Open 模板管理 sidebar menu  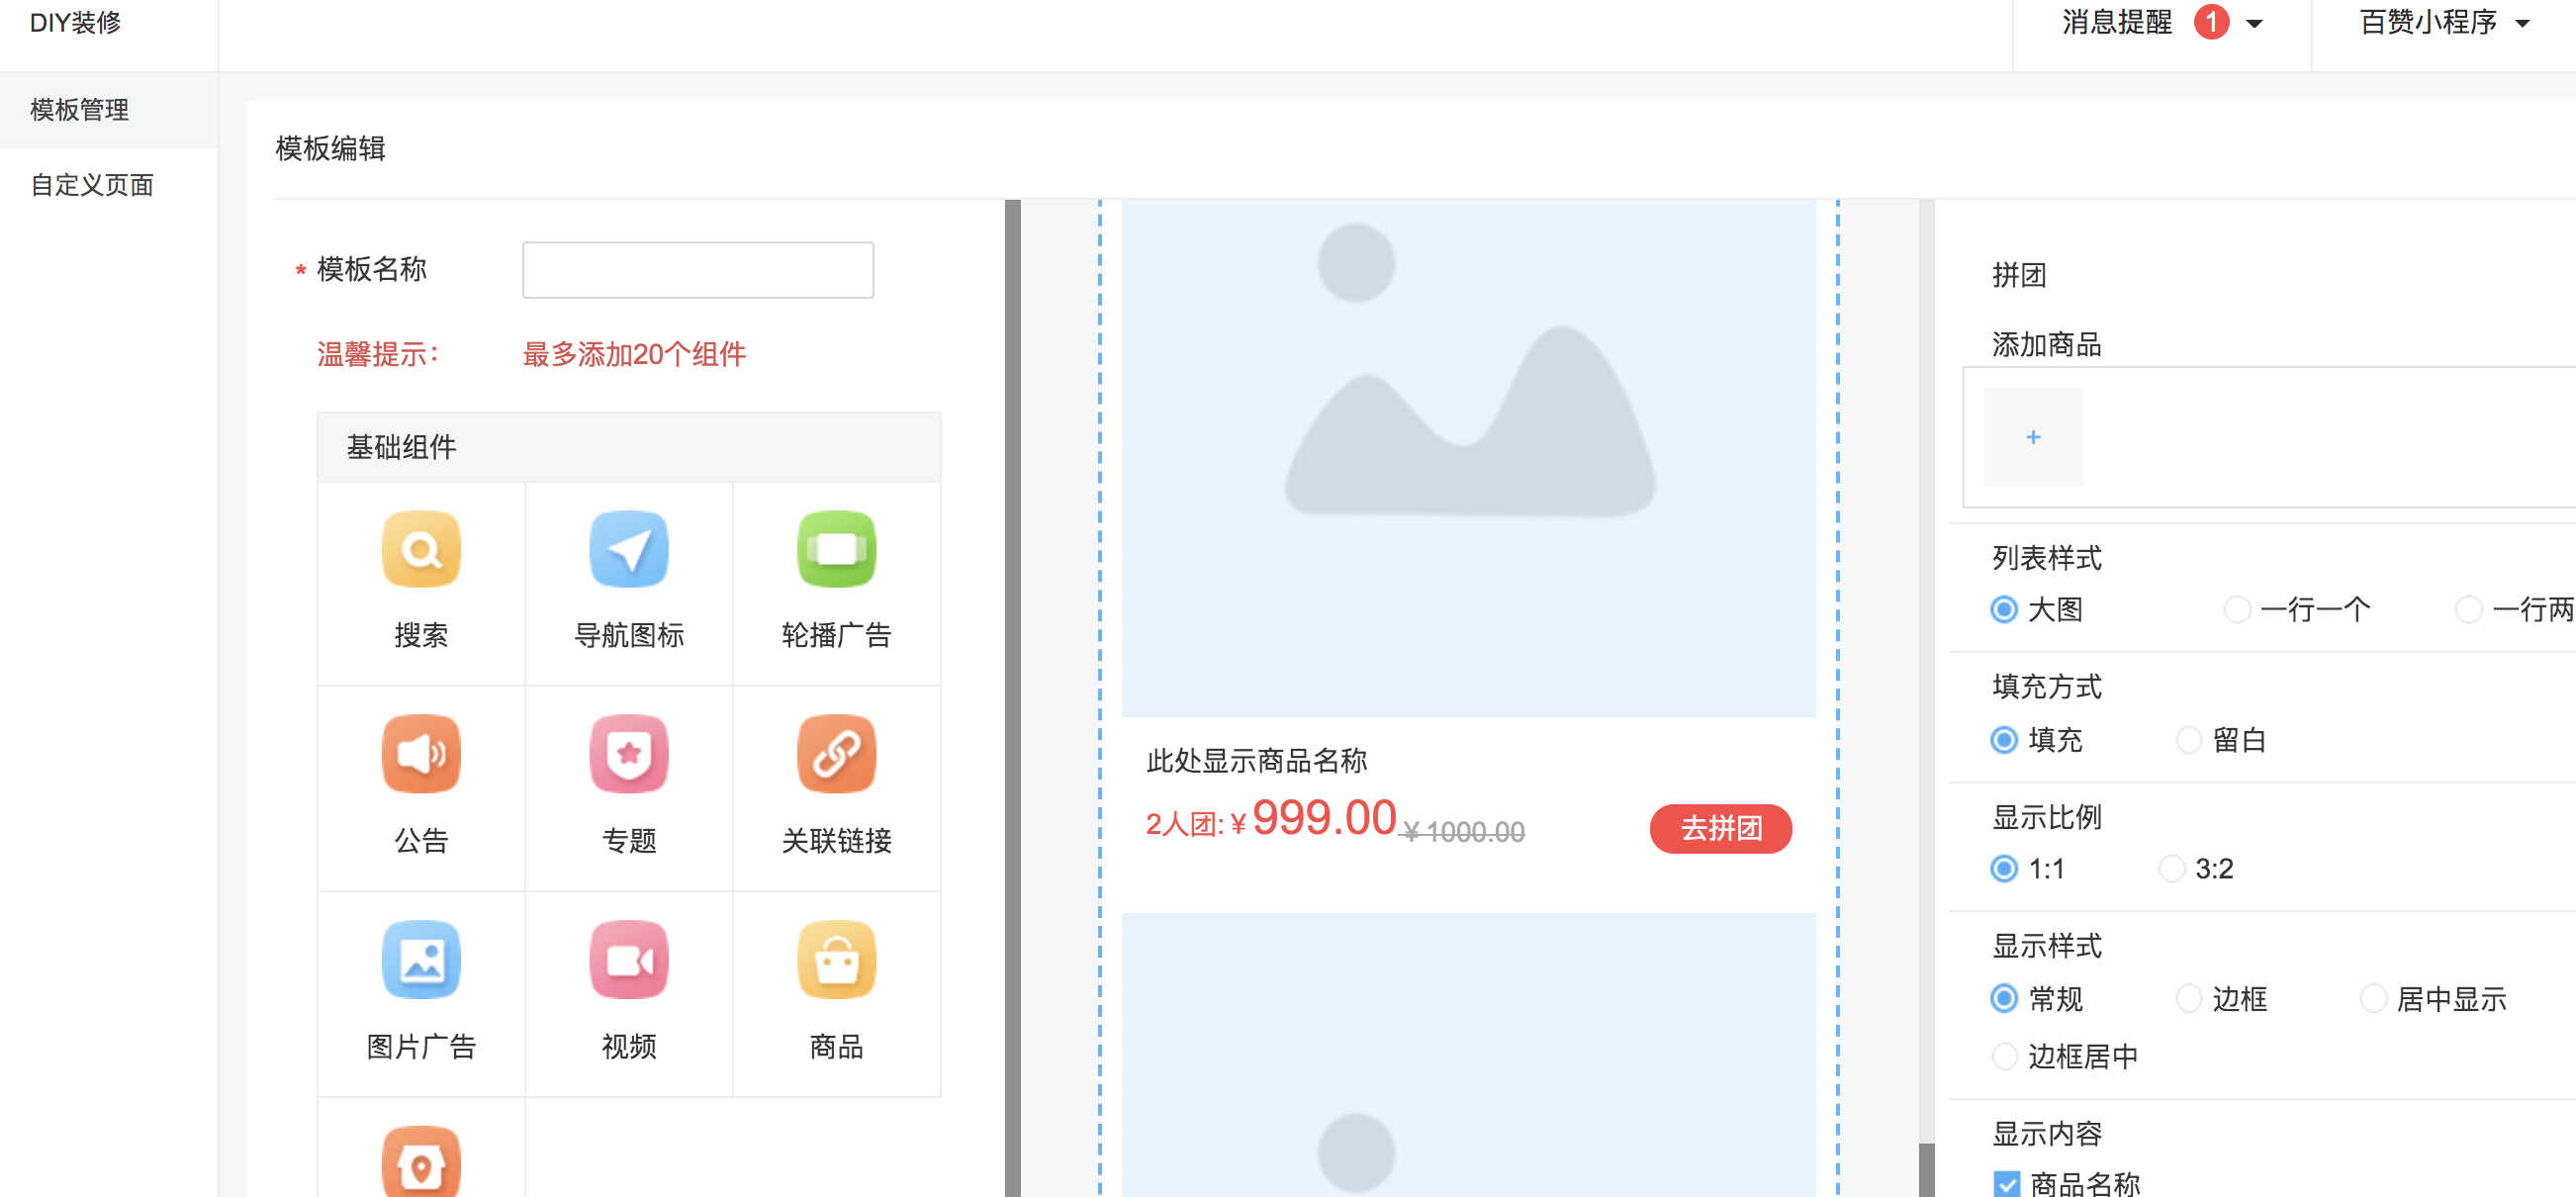point(109,110)
